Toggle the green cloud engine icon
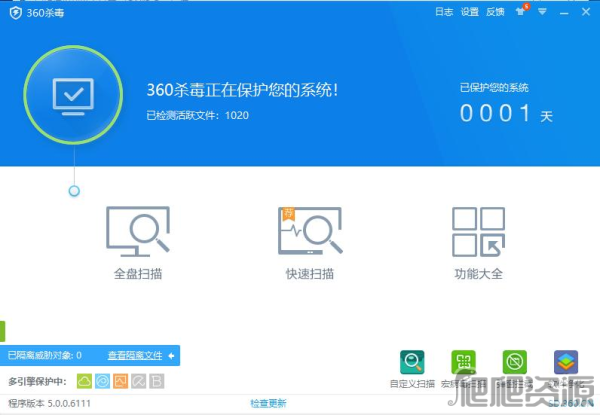The height and width of the screenshot is (415, 600). coord(84,381)
